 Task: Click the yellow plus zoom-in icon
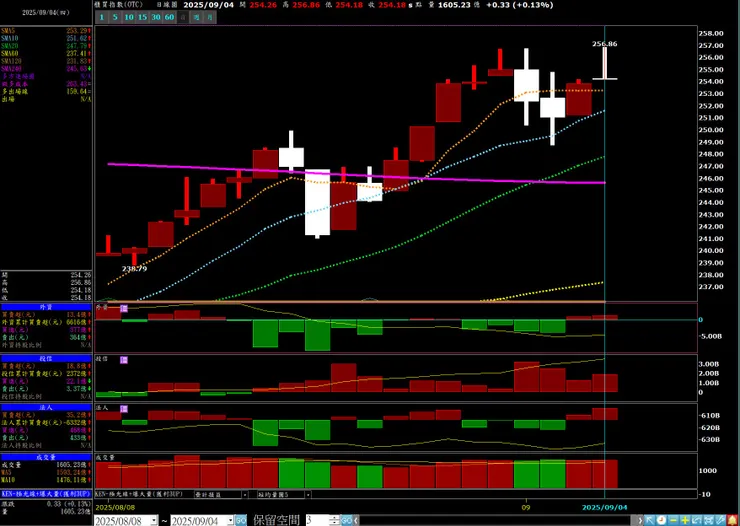[685, 520]
